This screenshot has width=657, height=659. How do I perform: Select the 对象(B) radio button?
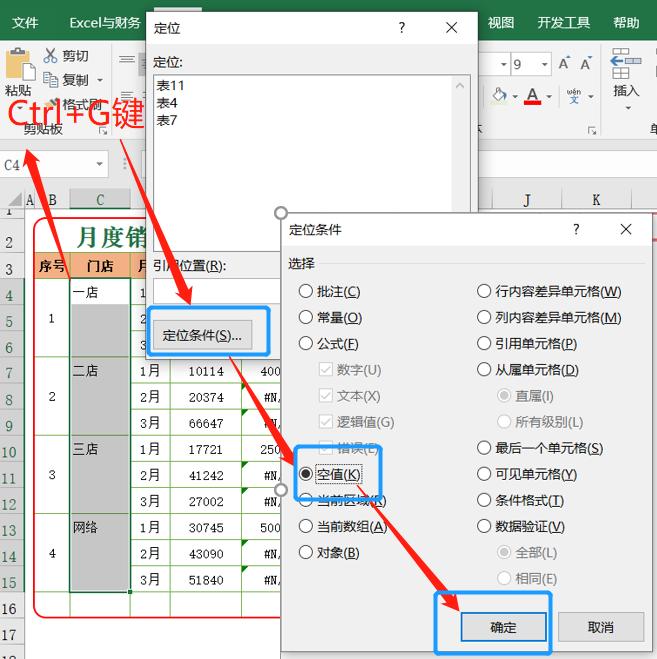[306, 552]
